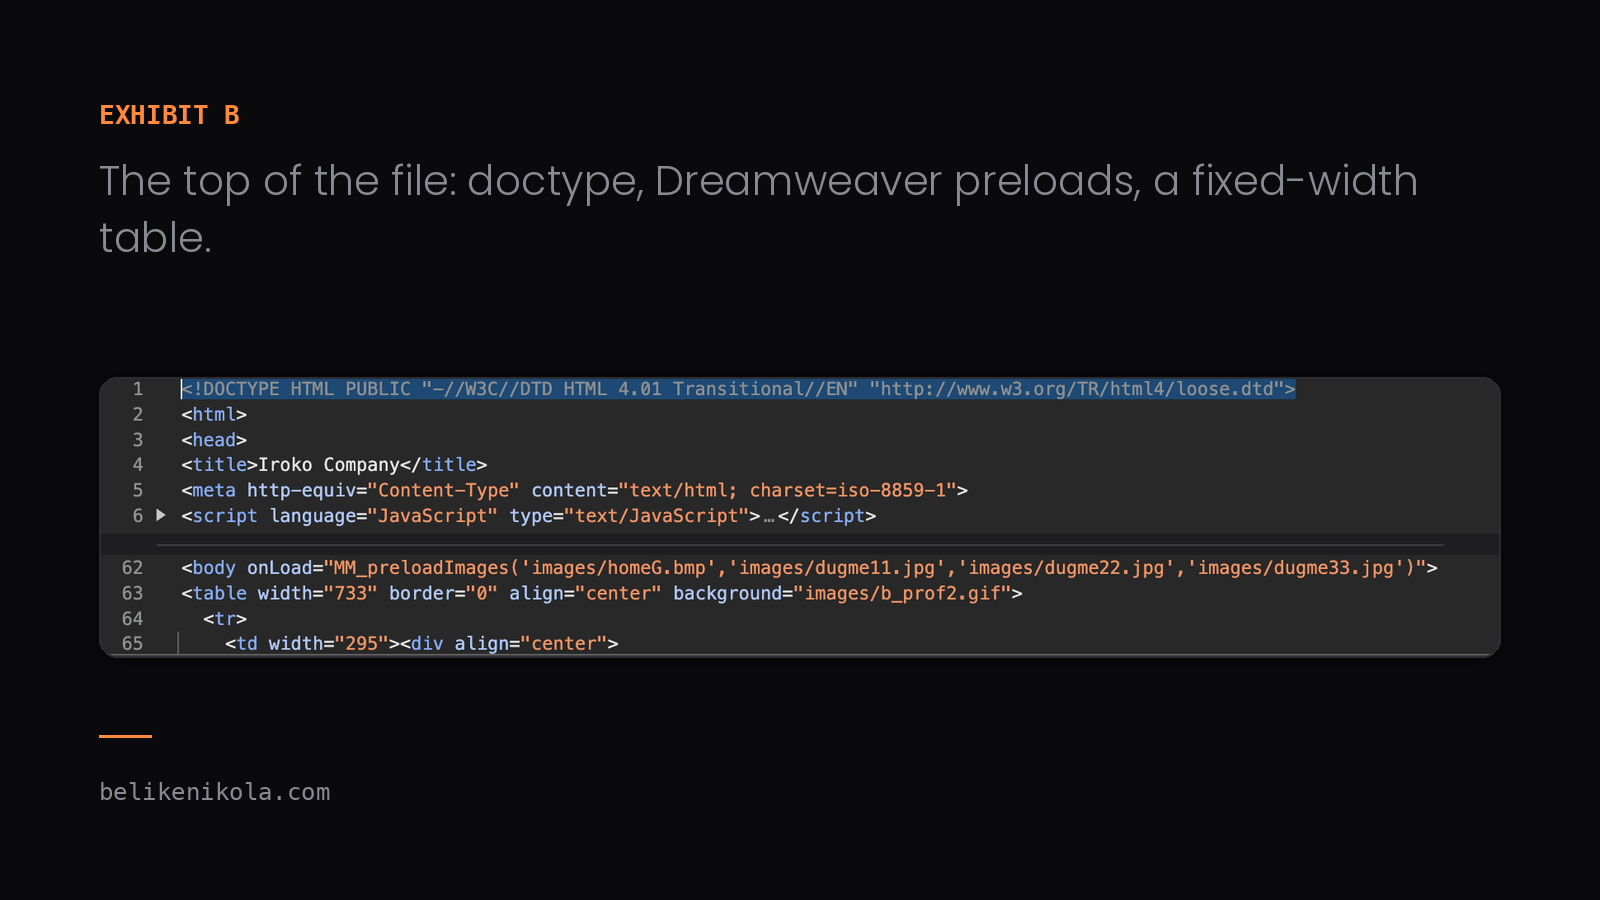Click the td width="295" cell tag
Image resolution: width=1600 pixels, height=900 pixels.
(312, 643)
